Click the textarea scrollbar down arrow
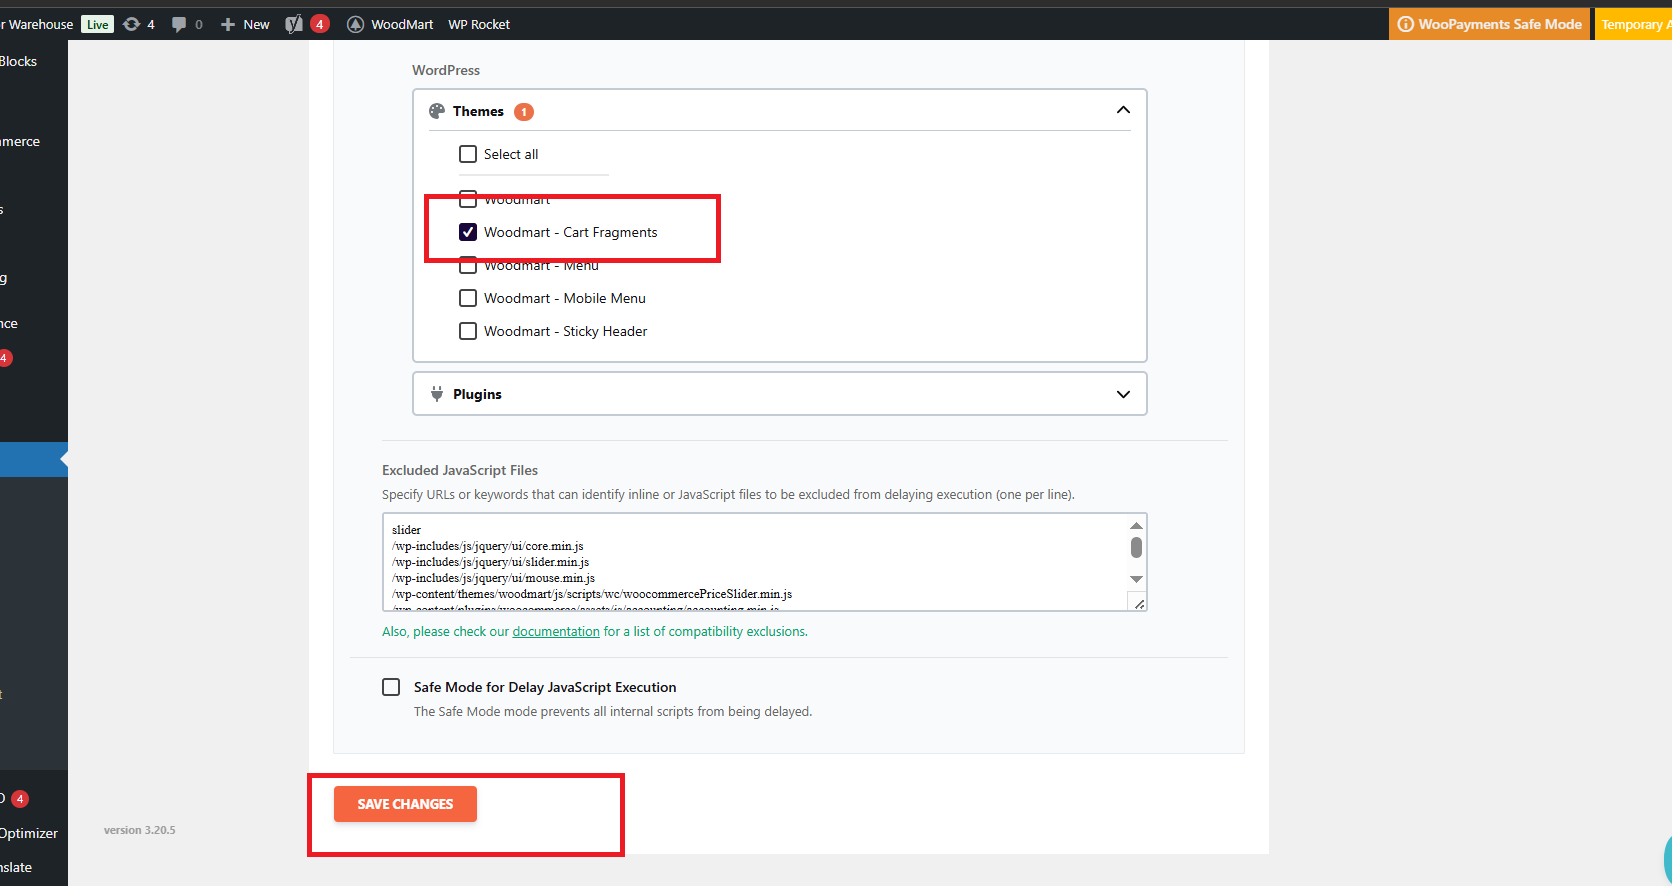This screenshot has width=1672, height=886. [x=1136, y=579]
